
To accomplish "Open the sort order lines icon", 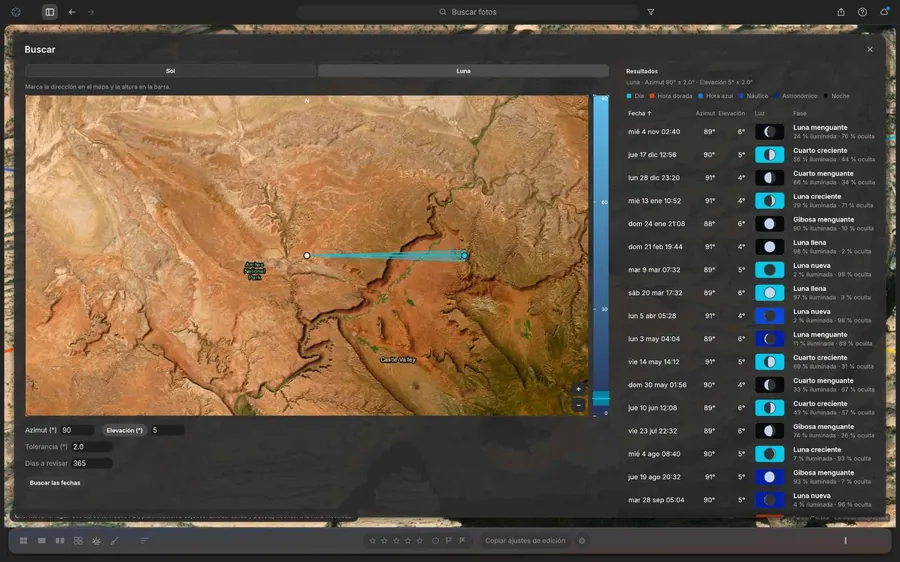I will (144, 541).
